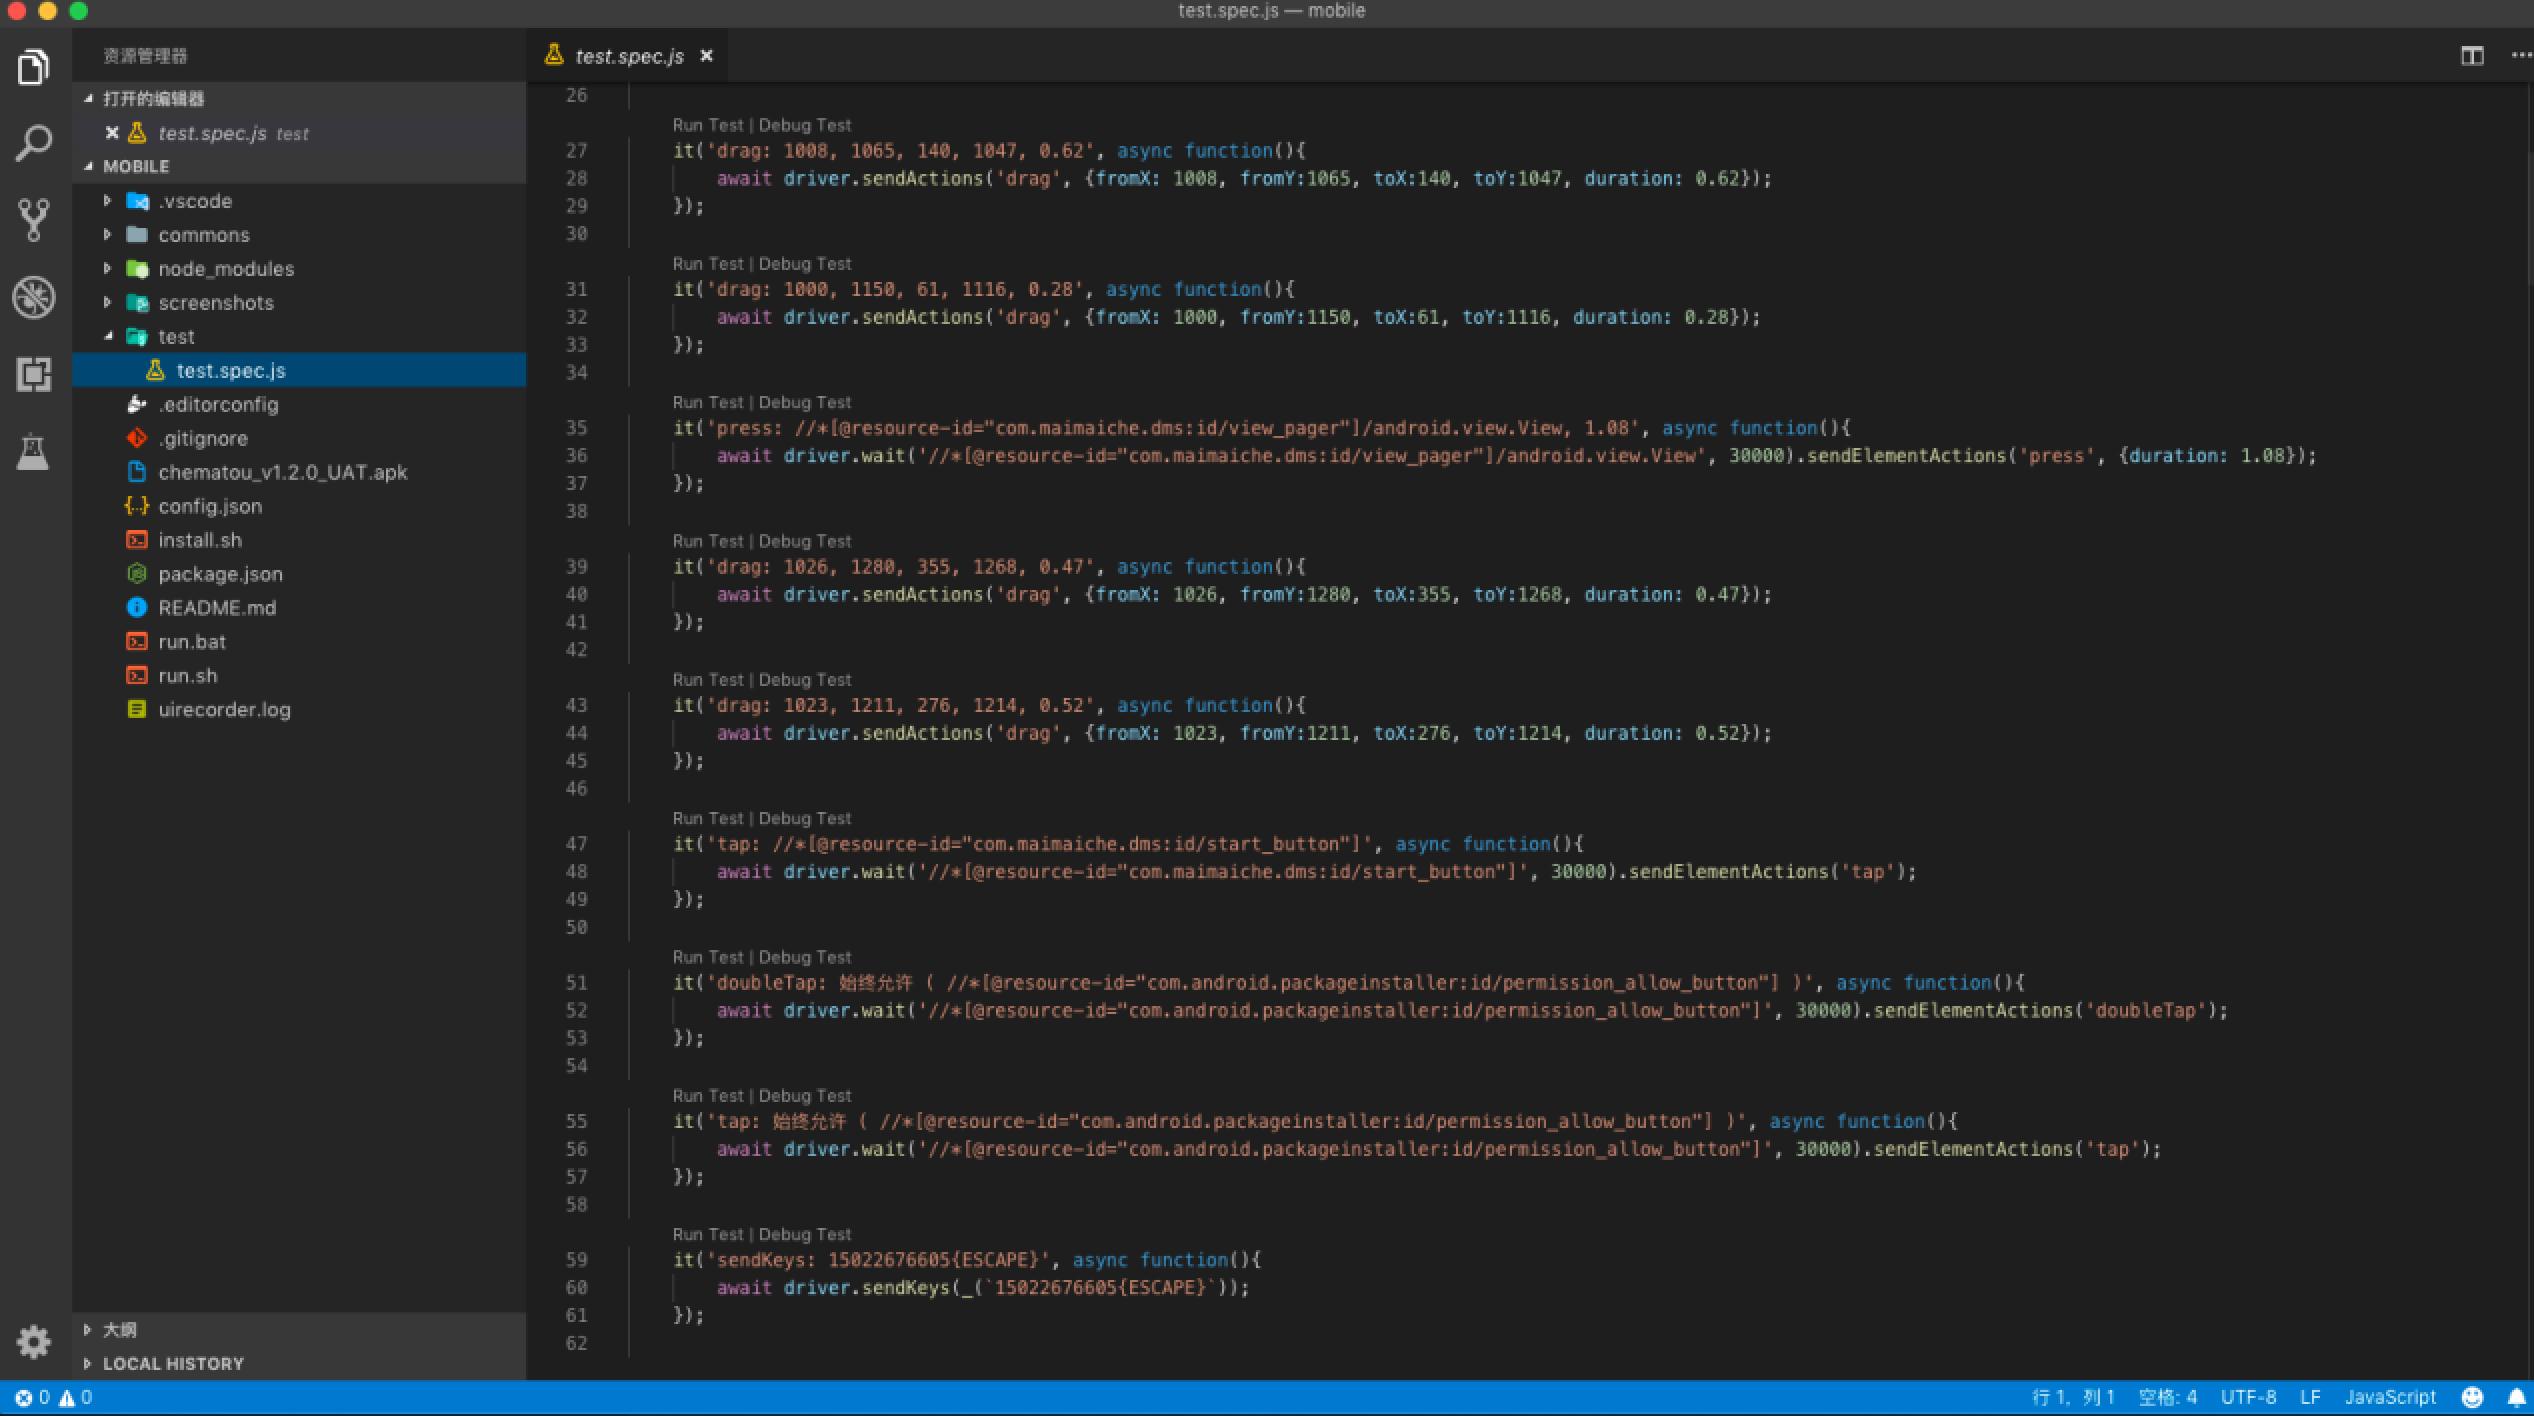This screenshot has height=1416, width=2534.
Task: Click the explorer panel title
Action: tap(145, 56)
